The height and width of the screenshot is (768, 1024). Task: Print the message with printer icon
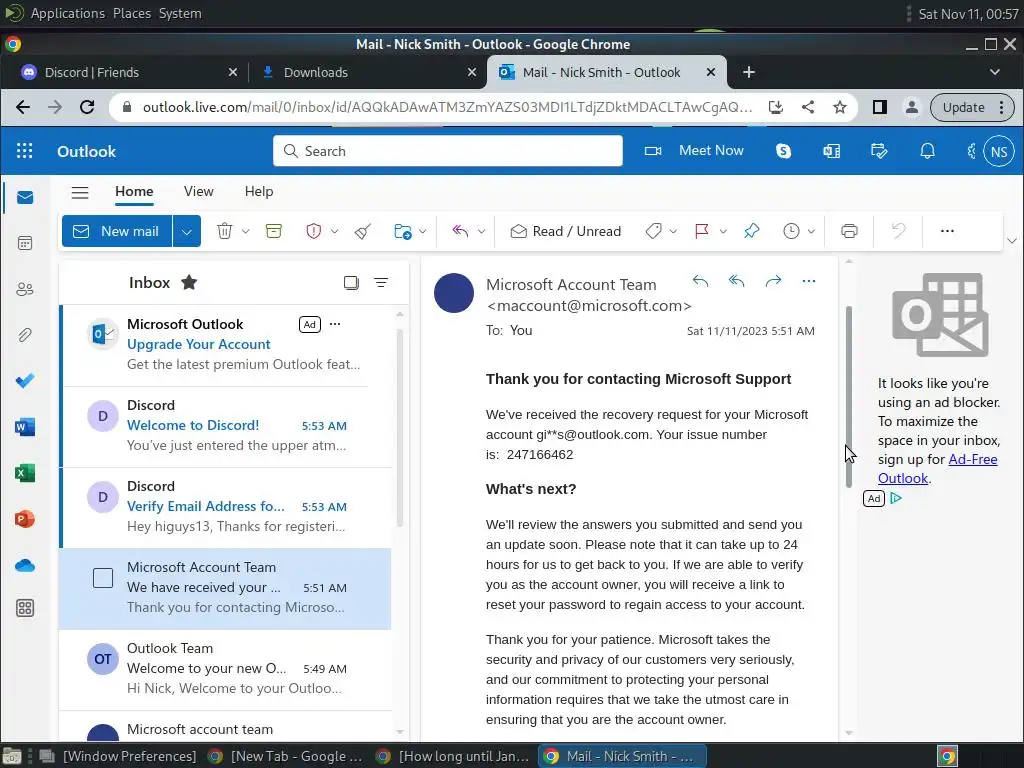[849, 231]
